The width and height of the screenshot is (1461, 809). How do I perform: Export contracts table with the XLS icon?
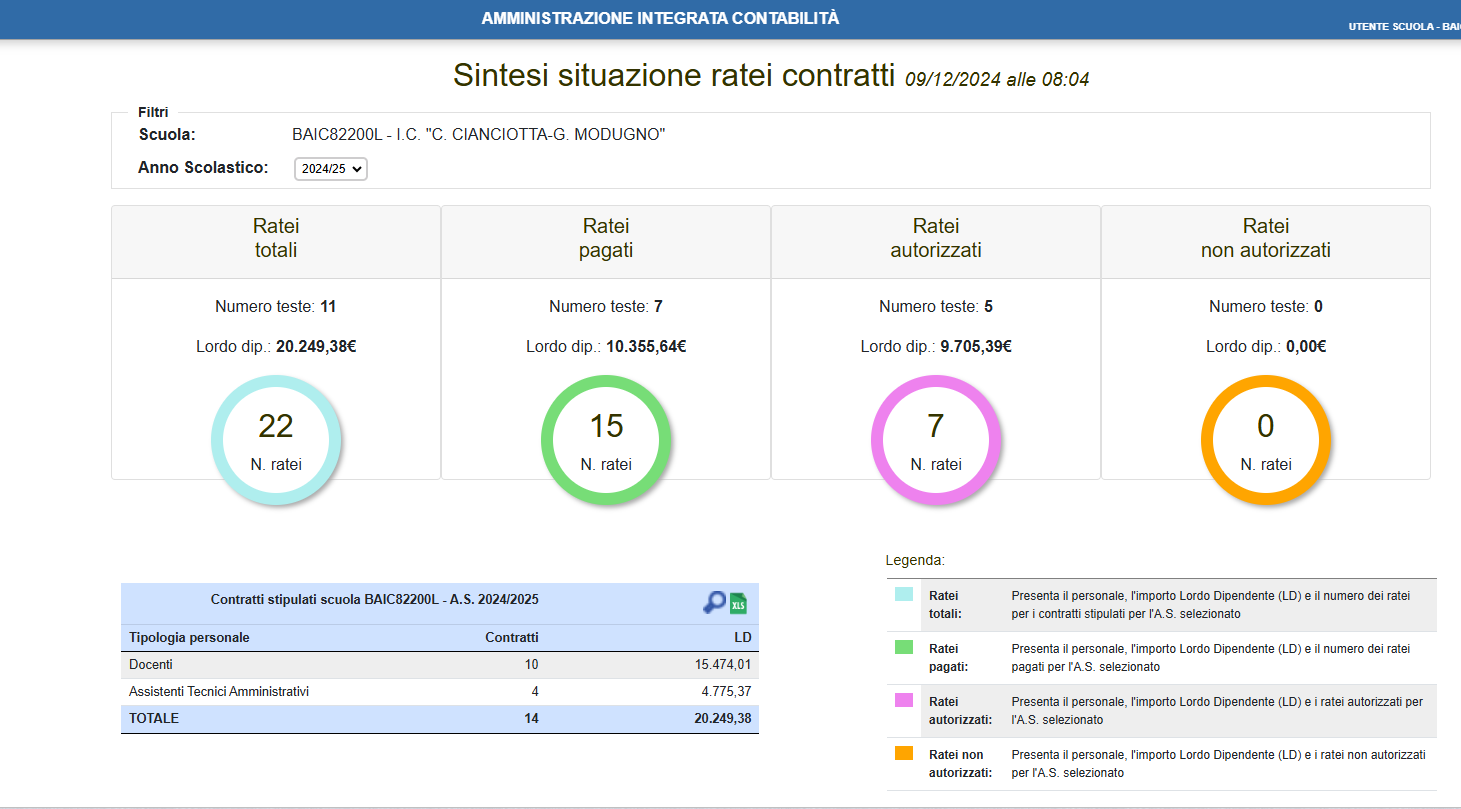click(x=738, y=603)
